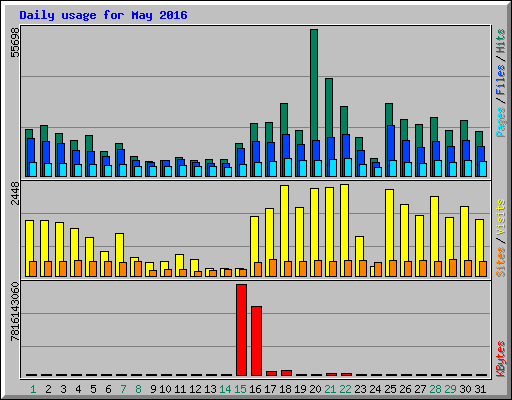Click green day label 21 on the x-axis
The width and height of the screenshot is (512, 400).
(x=330, y=389)
